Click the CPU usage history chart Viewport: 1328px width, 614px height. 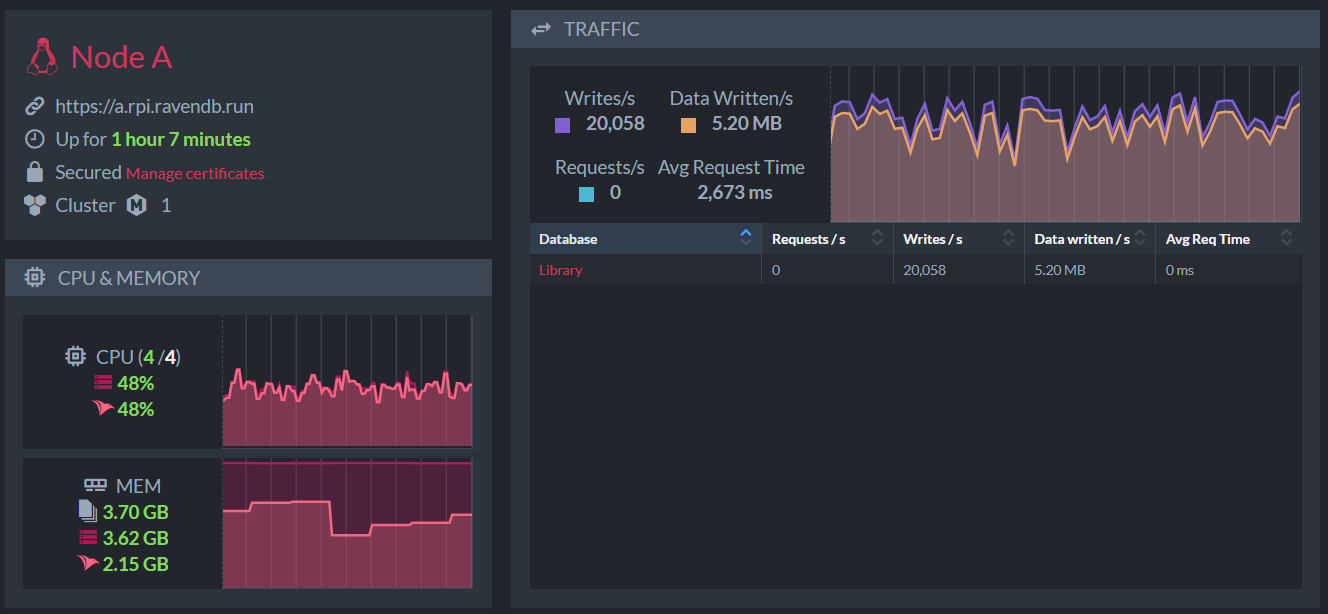point(347,381)
